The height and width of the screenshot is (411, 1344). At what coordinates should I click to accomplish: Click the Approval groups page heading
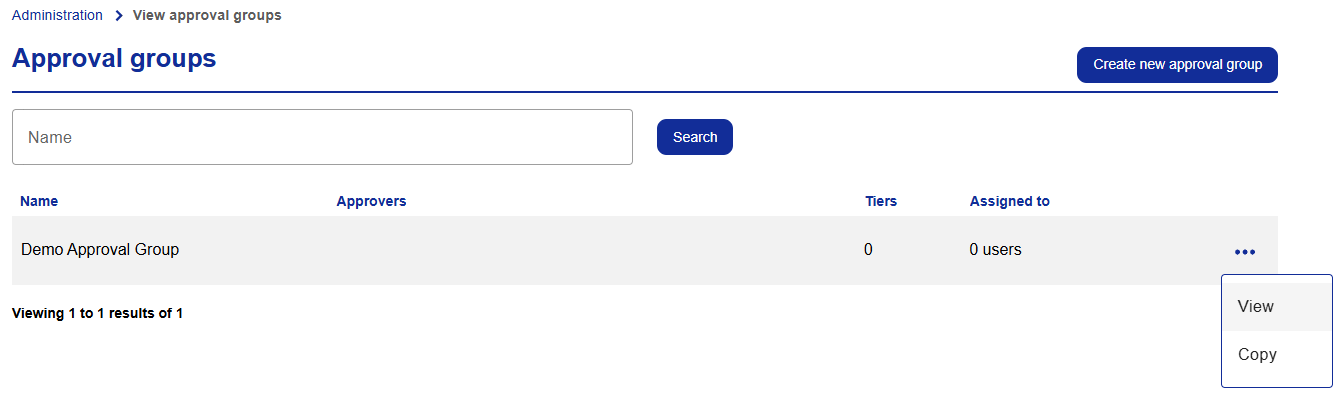[114, 59]
